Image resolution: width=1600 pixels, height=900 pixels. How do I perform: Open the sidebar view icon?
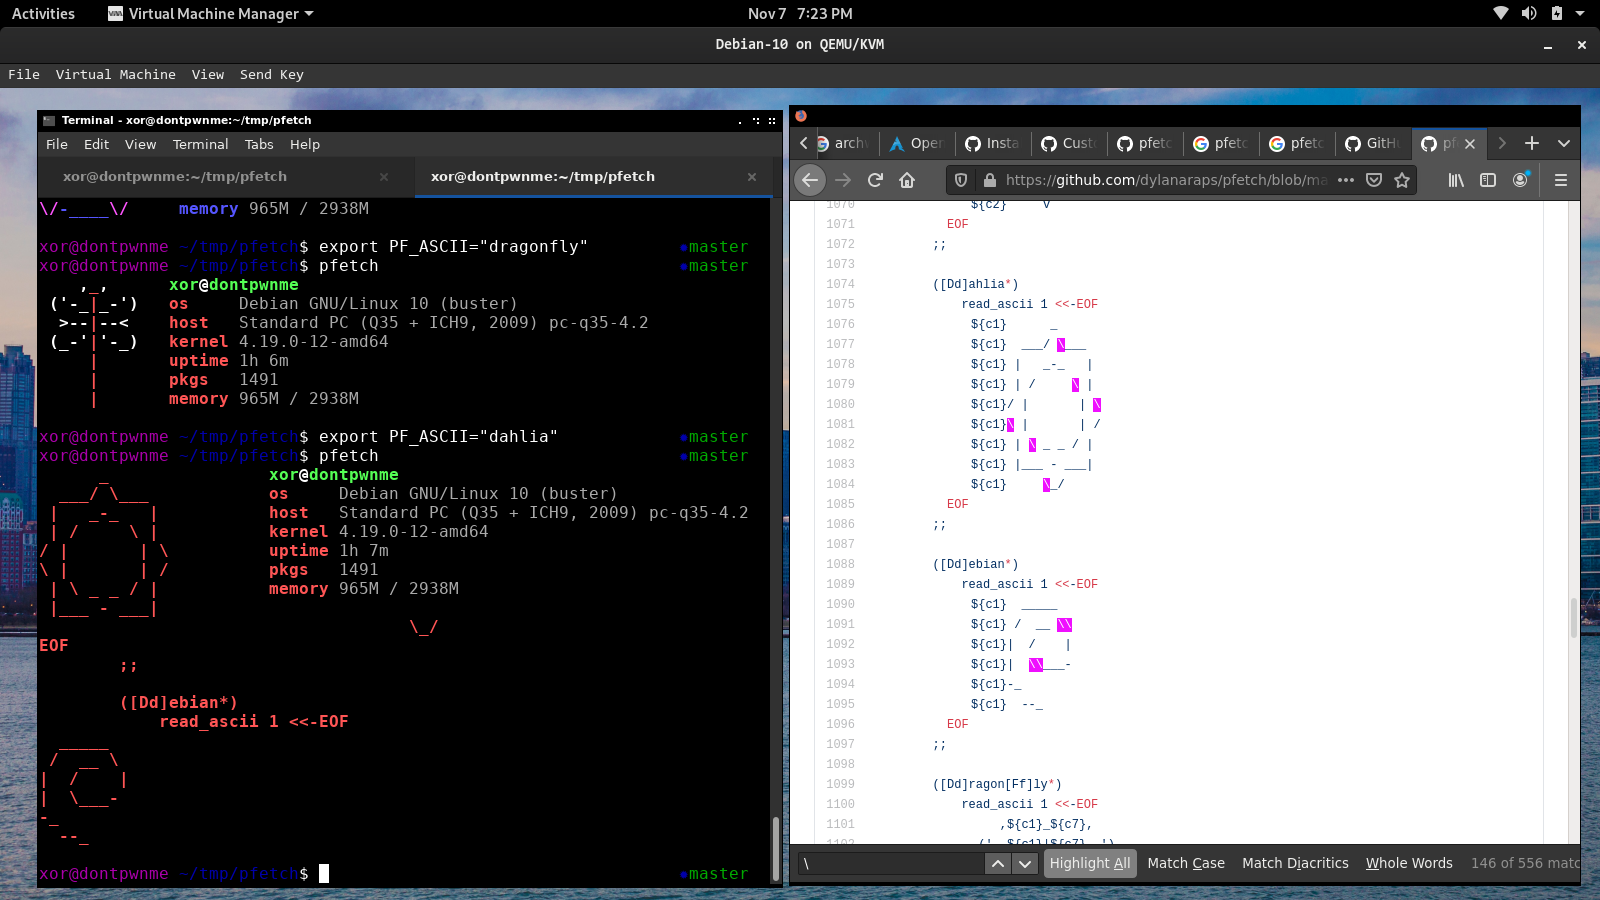[1488, 180]
